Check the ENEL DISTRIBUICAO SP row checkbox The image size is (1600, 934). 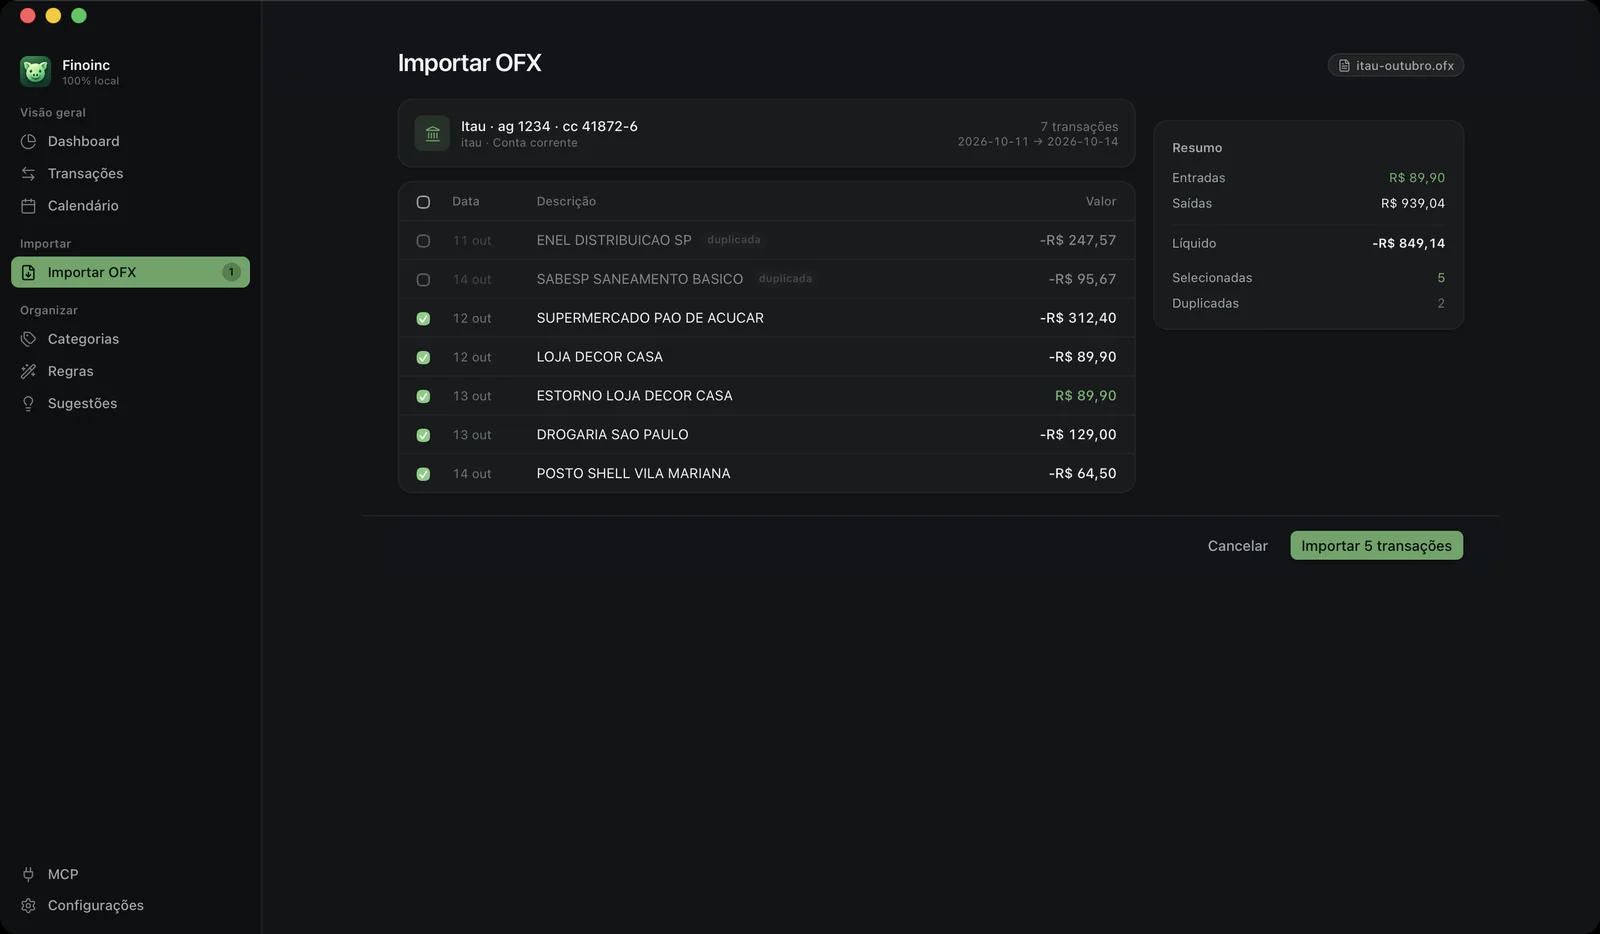tap(423, 241)
